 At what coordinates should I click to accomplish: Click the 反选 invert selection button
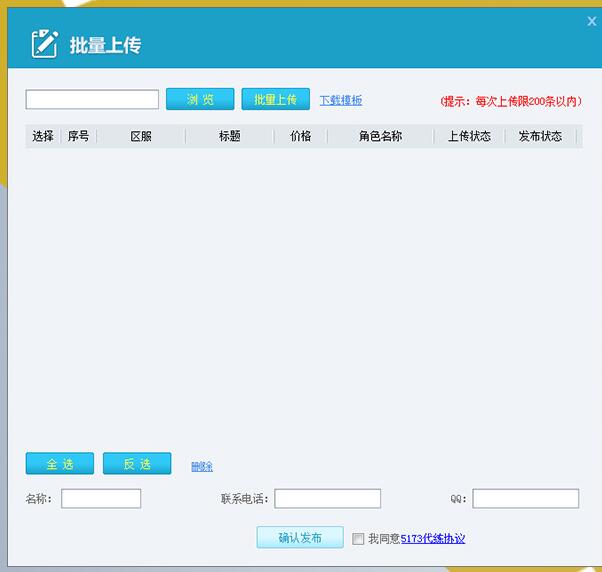point(137,463)
